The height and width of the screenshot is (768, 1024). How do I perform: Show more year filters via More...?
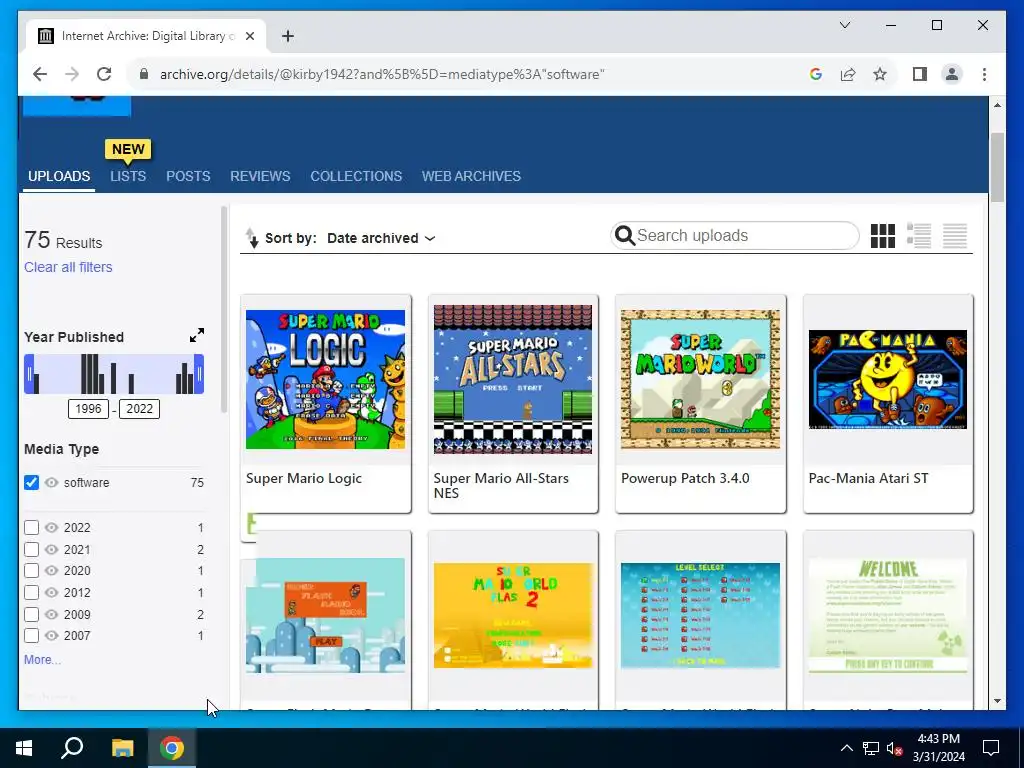[42, 660]
